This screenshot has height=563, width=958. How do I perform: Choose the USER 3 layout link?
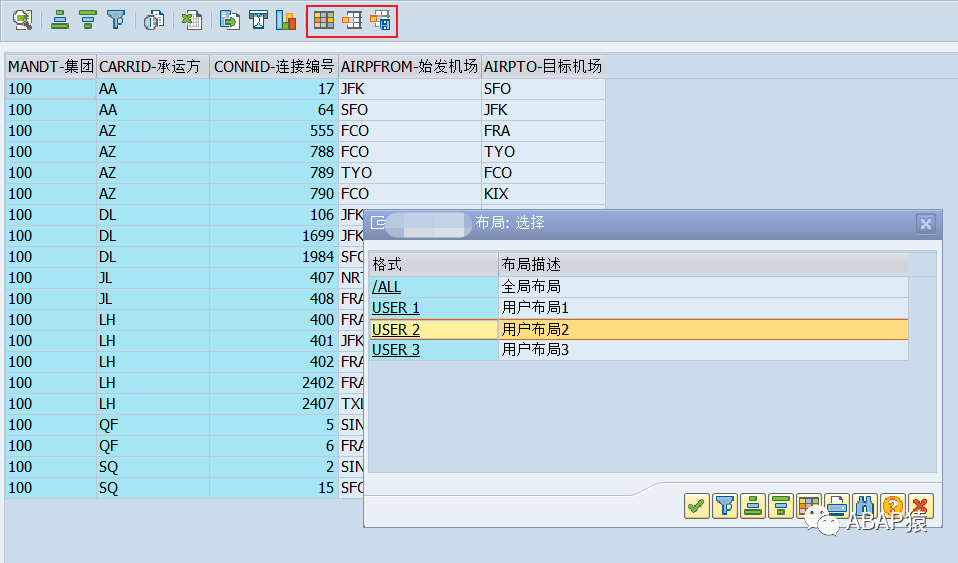[x=396, y=350]
